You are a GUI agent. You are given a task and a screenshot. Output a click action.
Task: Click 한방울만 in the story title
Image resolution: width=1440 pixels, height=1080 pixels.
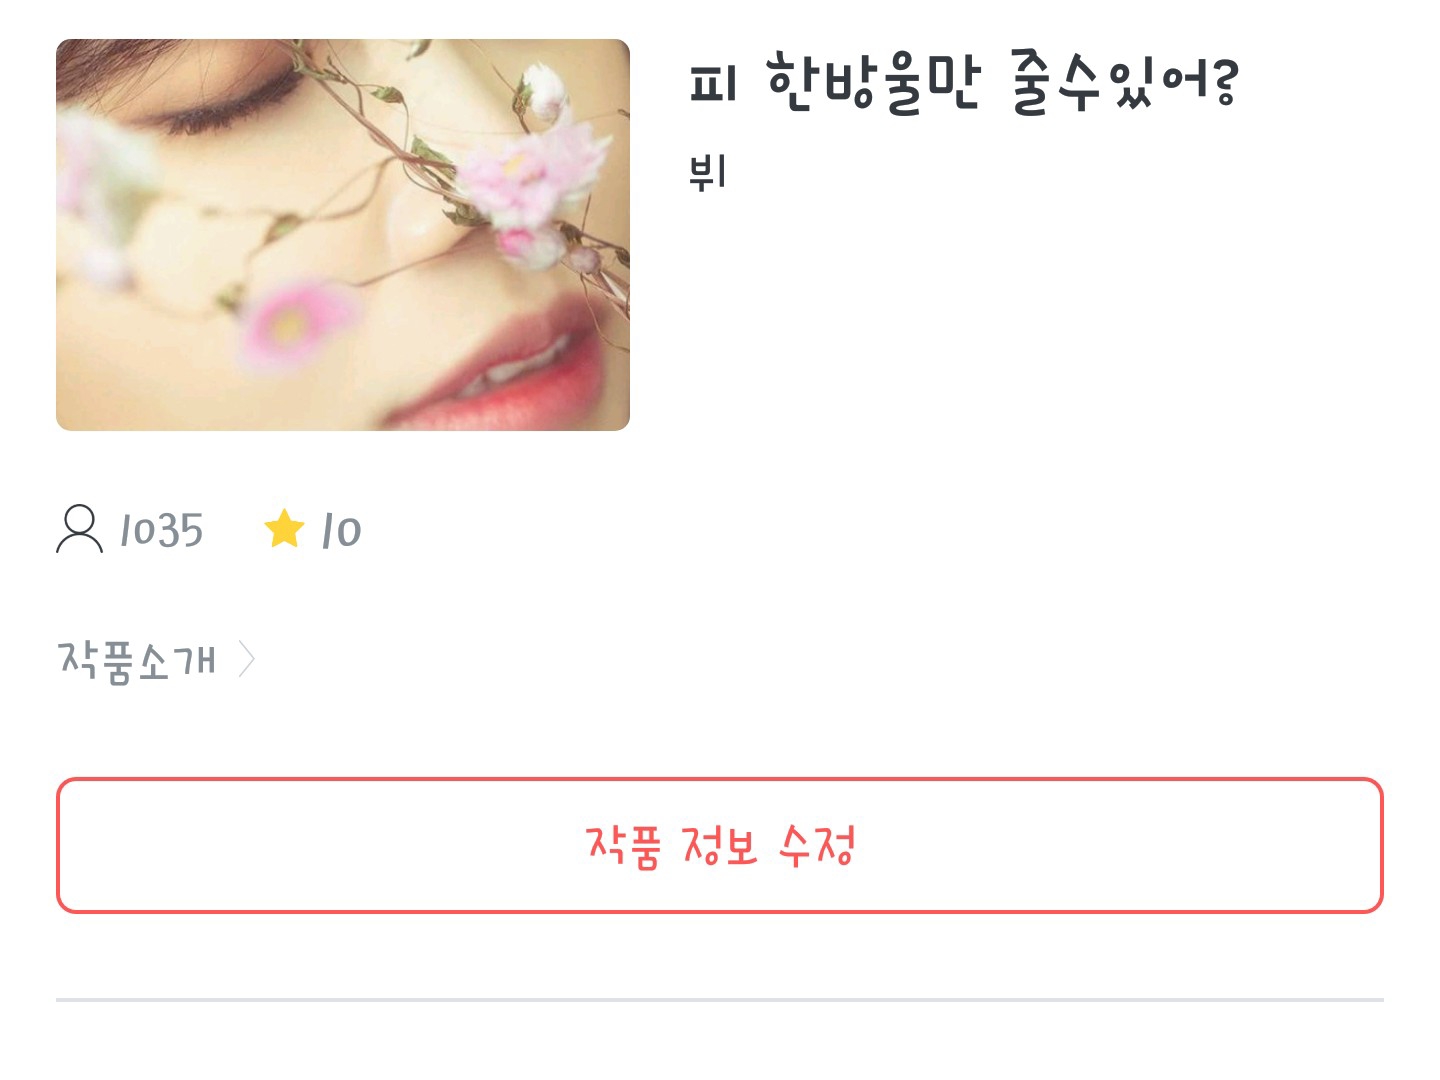tap(873, 82)
